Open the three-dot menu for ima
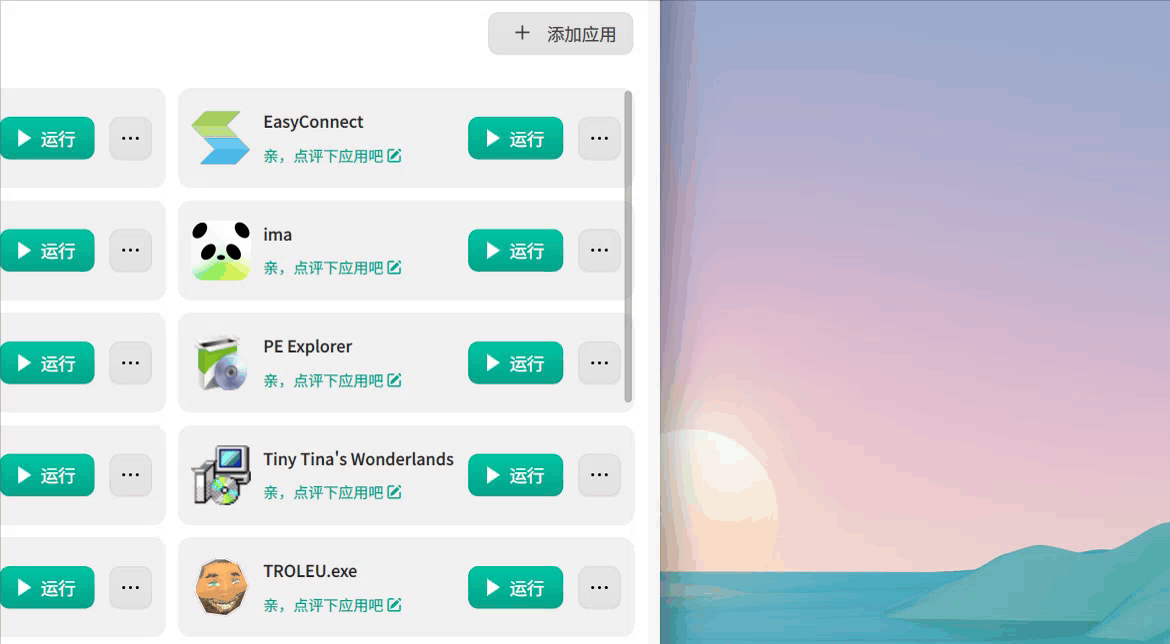 (599, 250)
